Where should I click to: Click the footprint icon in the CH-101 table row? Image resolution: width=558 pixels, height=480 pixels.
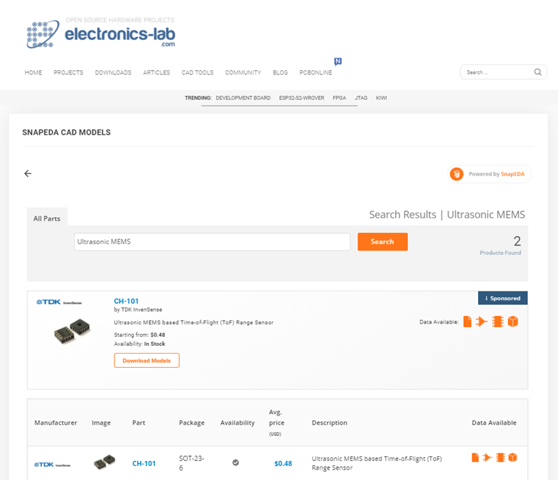500,458
